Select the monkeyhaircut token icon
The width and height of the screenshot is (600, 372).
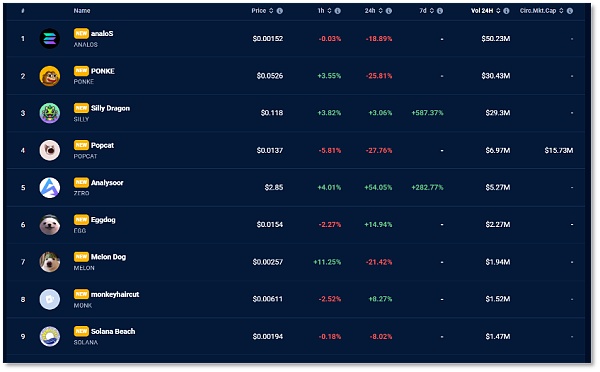click(x=50, y=299)
